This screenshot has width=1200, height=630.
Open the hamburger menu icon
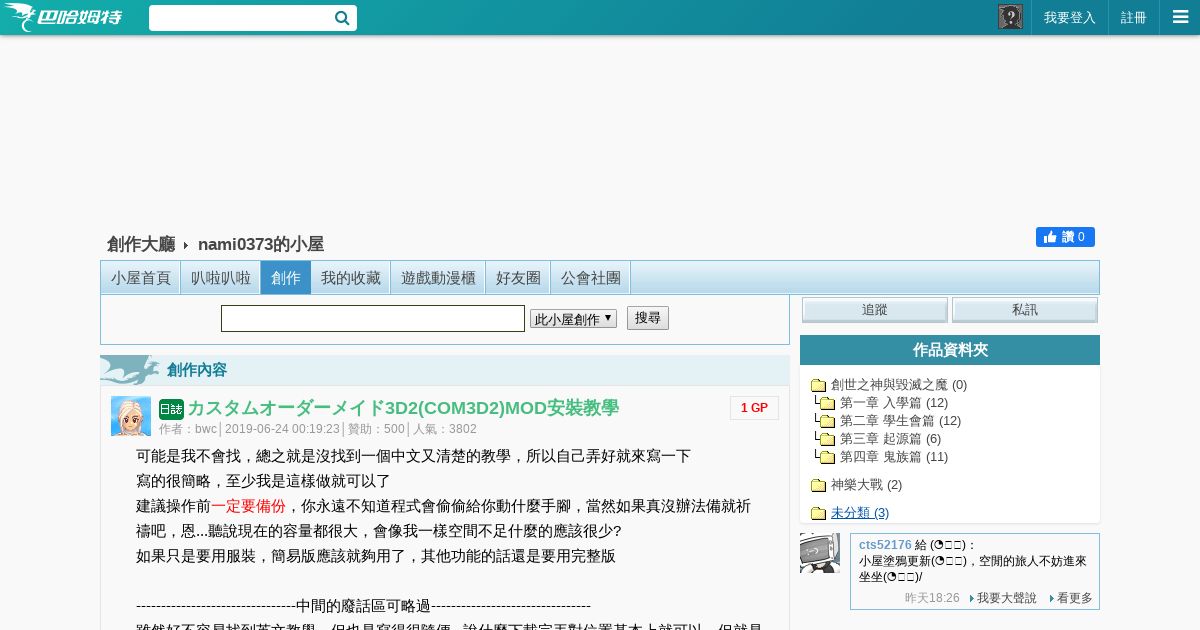coord(1180,17)
